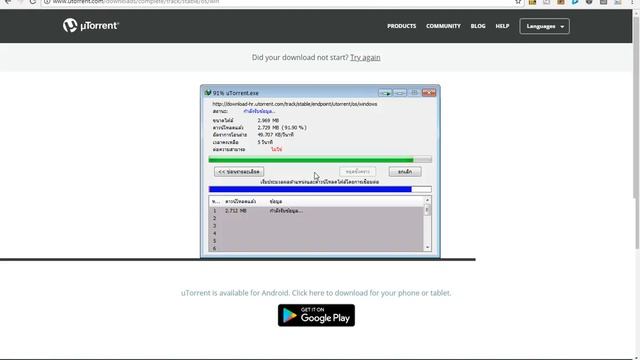This screenshot has height=360, width=640.
Task: Go to the BLOG page
Action: tap(478, 26)
